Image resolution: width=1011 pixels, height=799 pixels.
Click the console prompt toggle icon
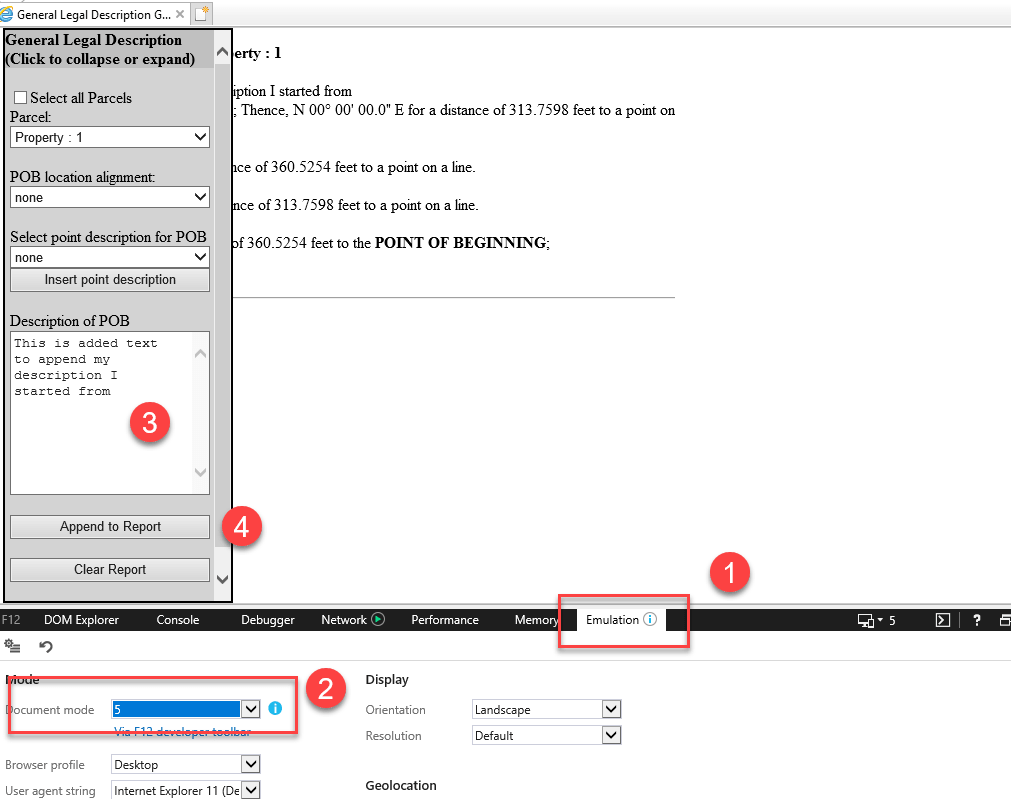pos(942,620)
